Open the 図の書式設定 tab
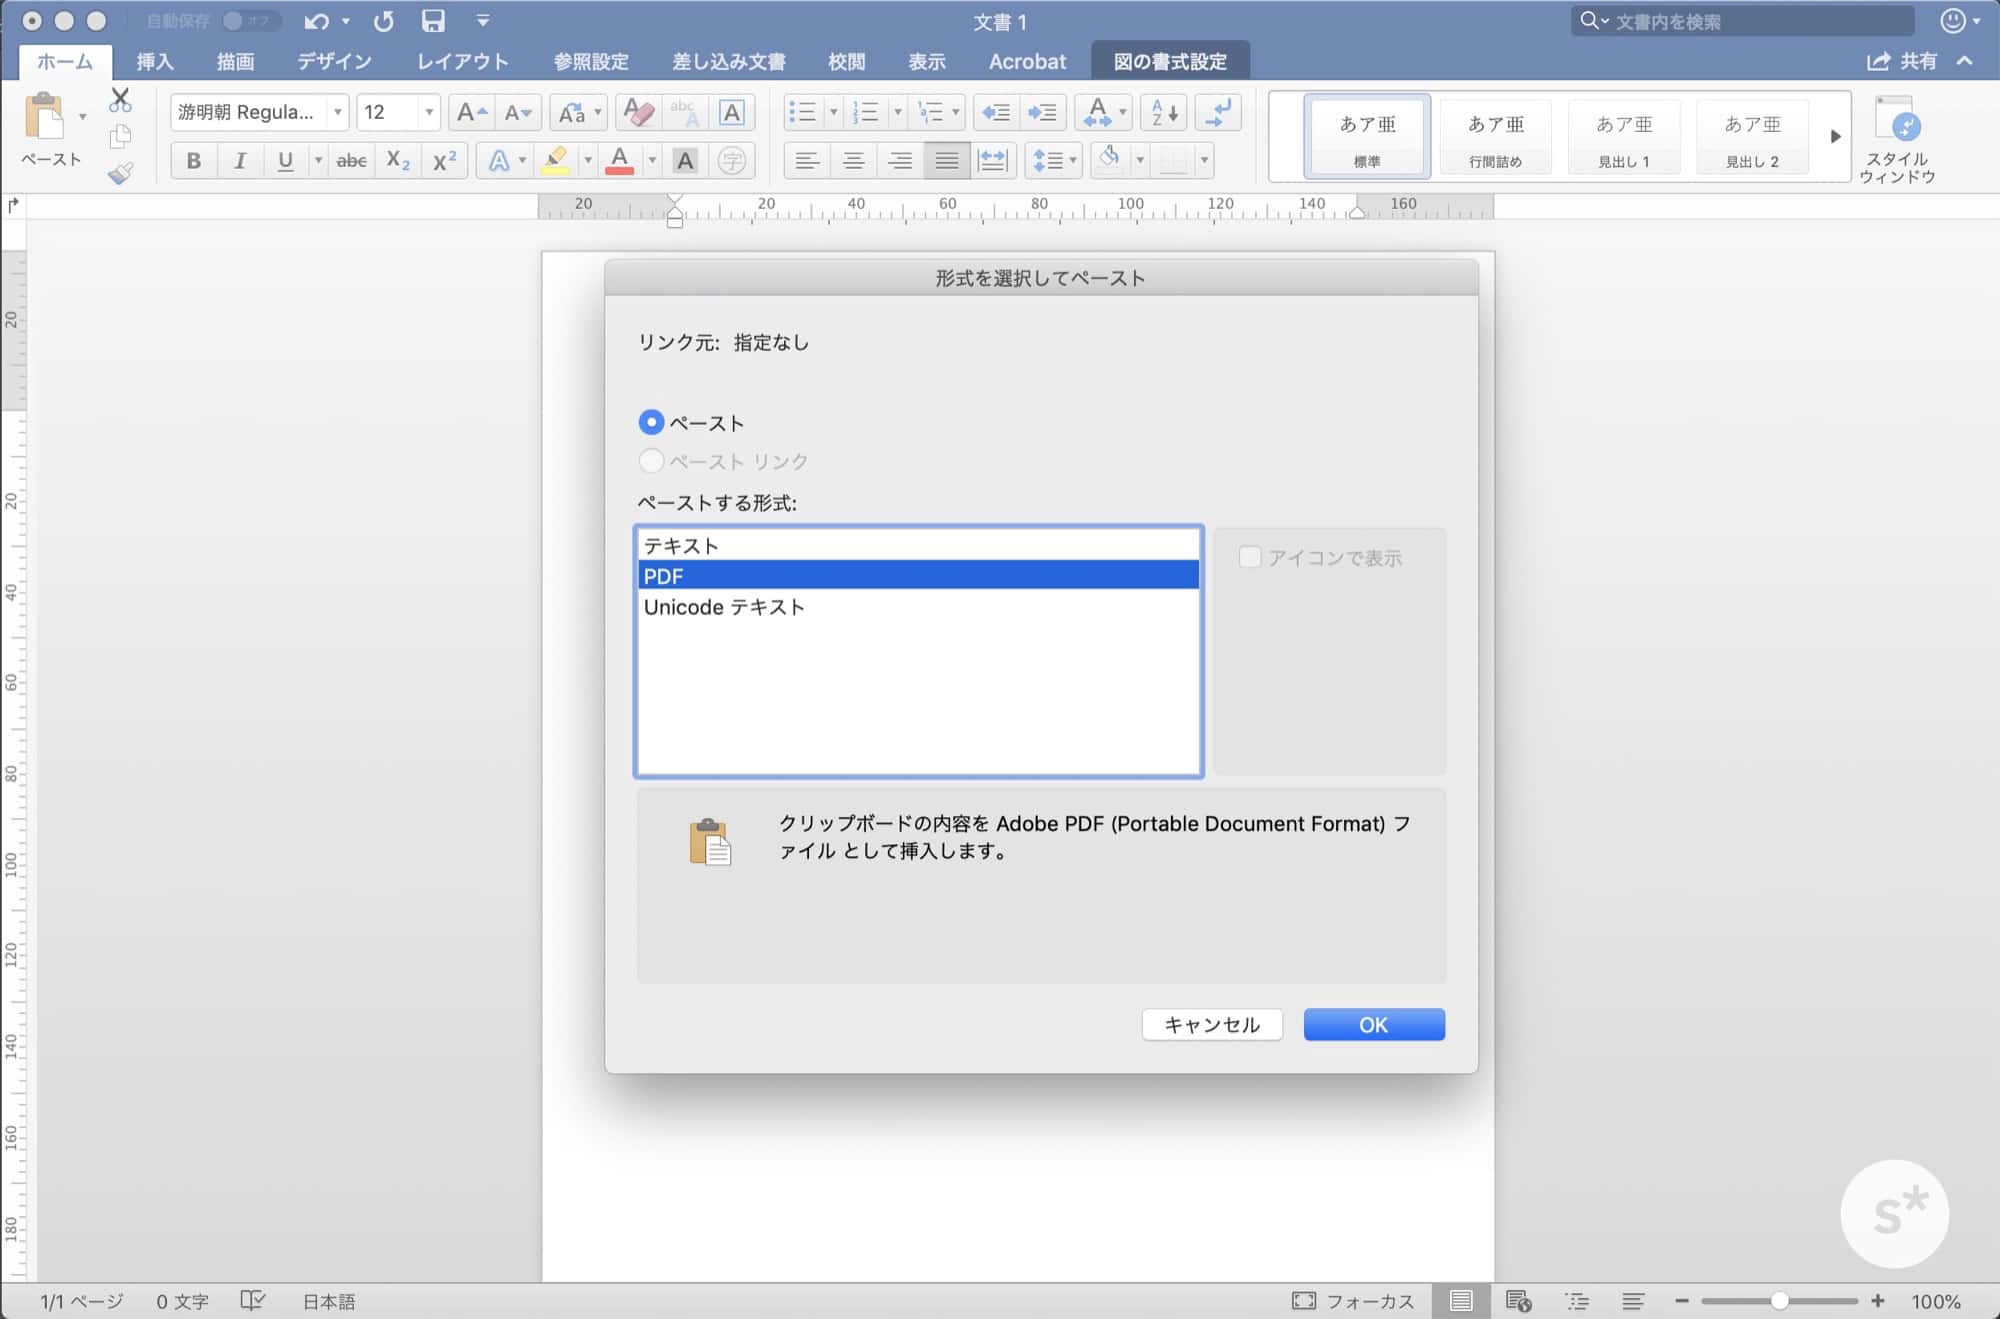 pyautogui.click(x=1170, y=61)
